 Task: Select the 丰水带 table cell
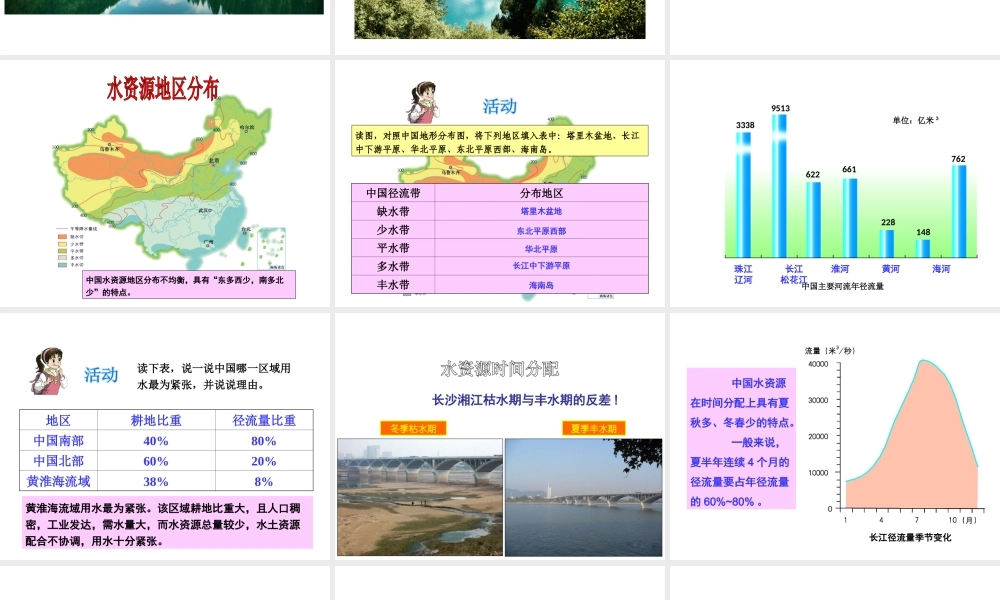393,284
